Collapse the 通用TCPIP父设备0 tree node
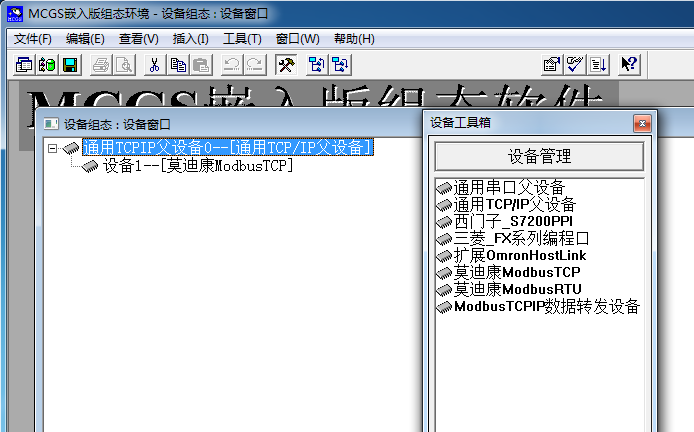Viewport: 694px width, 432px height. click(53, 148)
